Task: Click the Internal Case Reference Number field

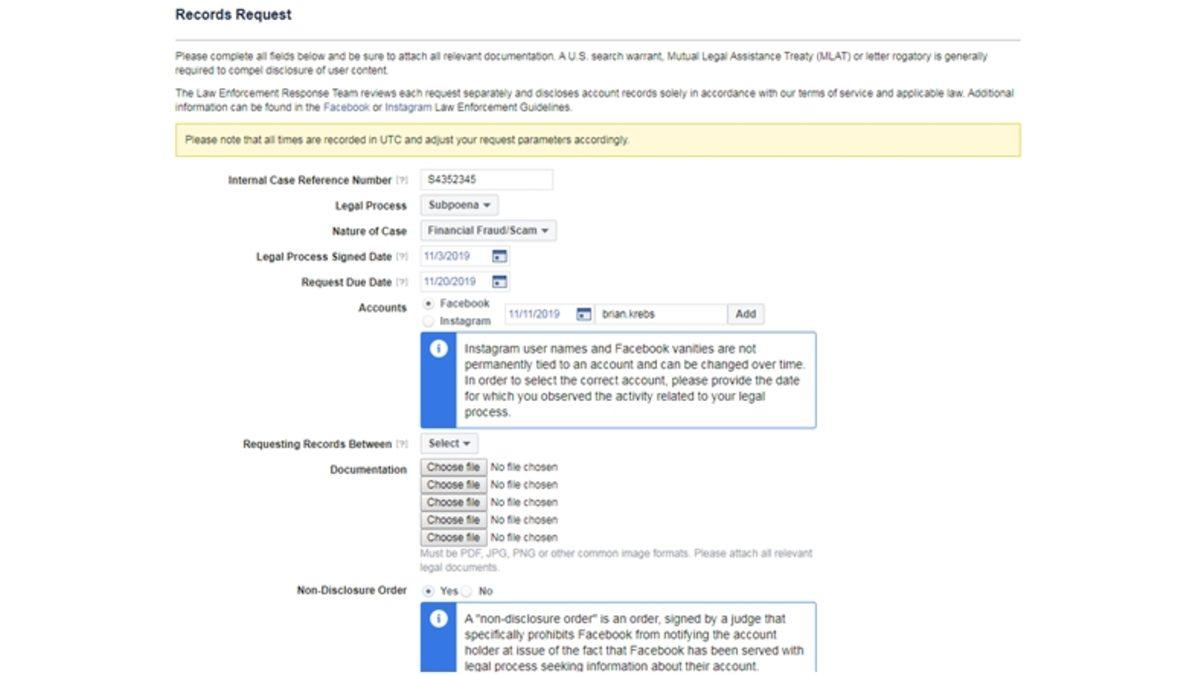Action: (486, 180)
